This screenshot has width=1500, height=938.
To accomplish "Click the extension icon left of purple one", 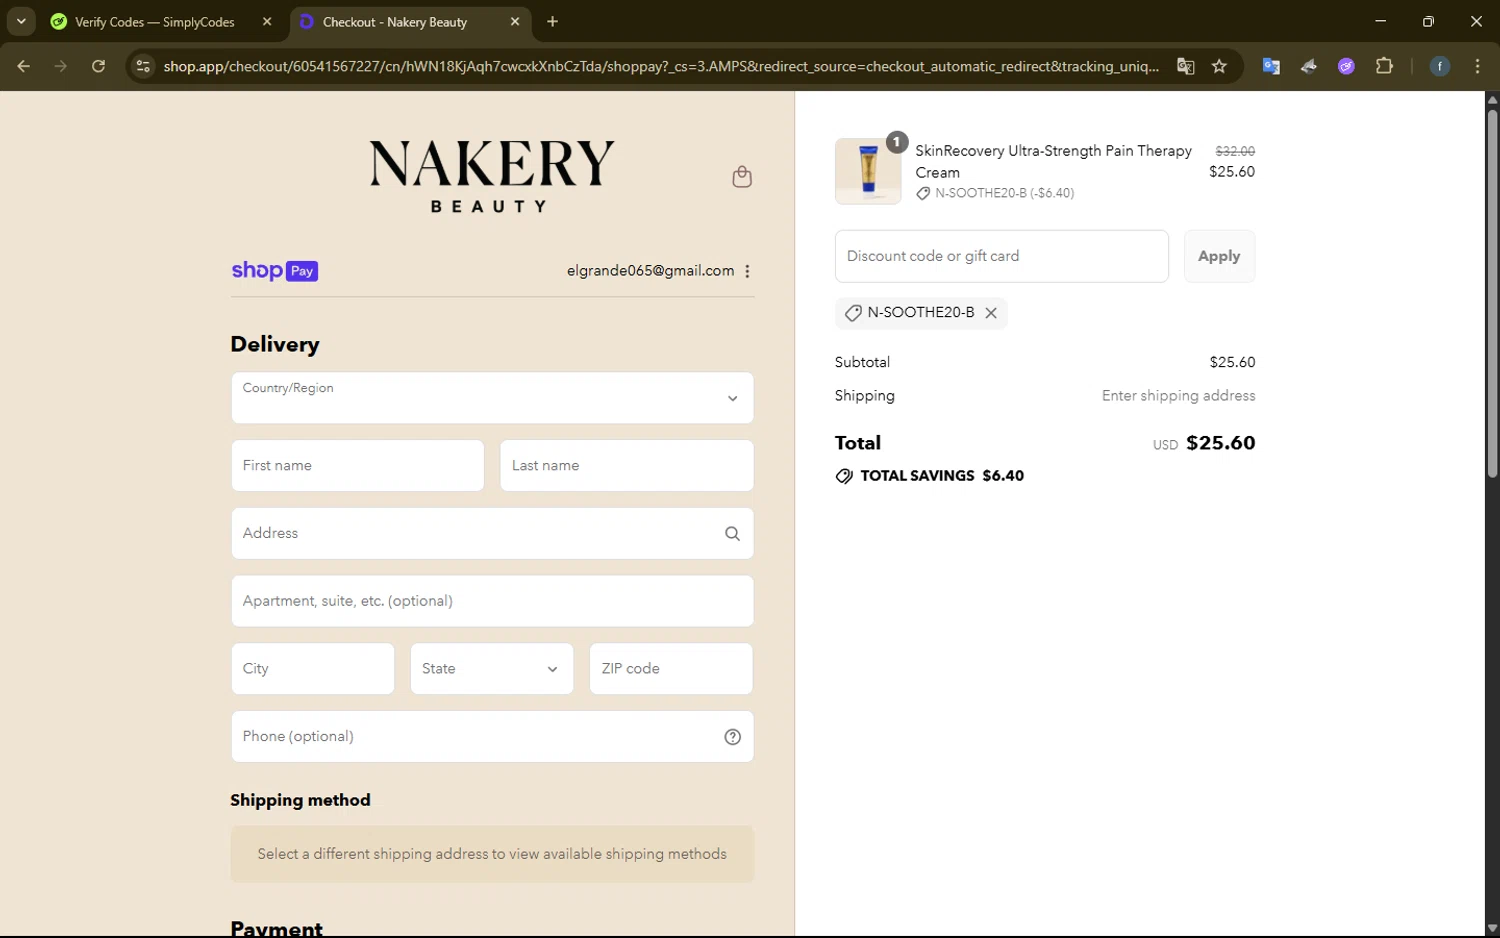I will [1308, 66].
